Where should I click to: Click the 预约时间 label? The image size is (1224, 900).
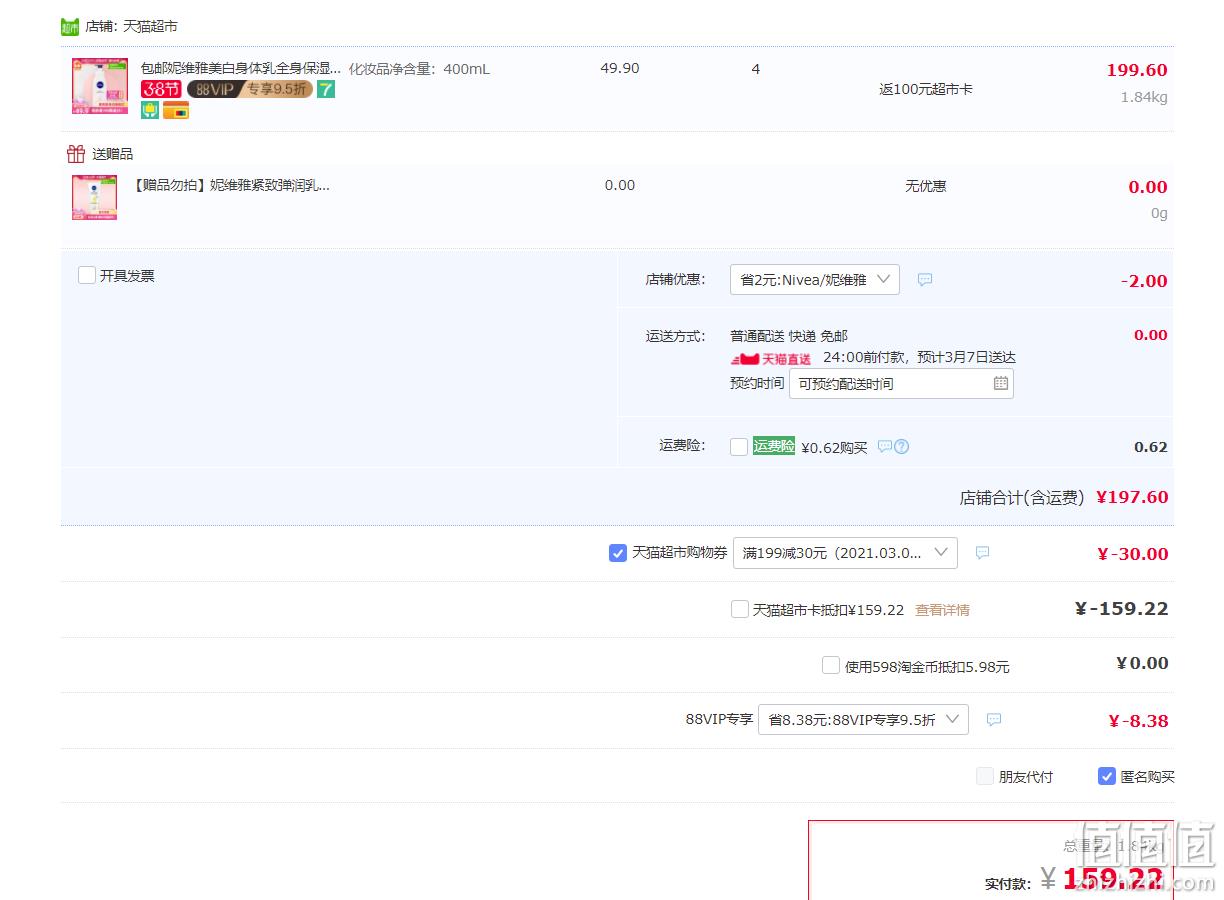(757, 383)
